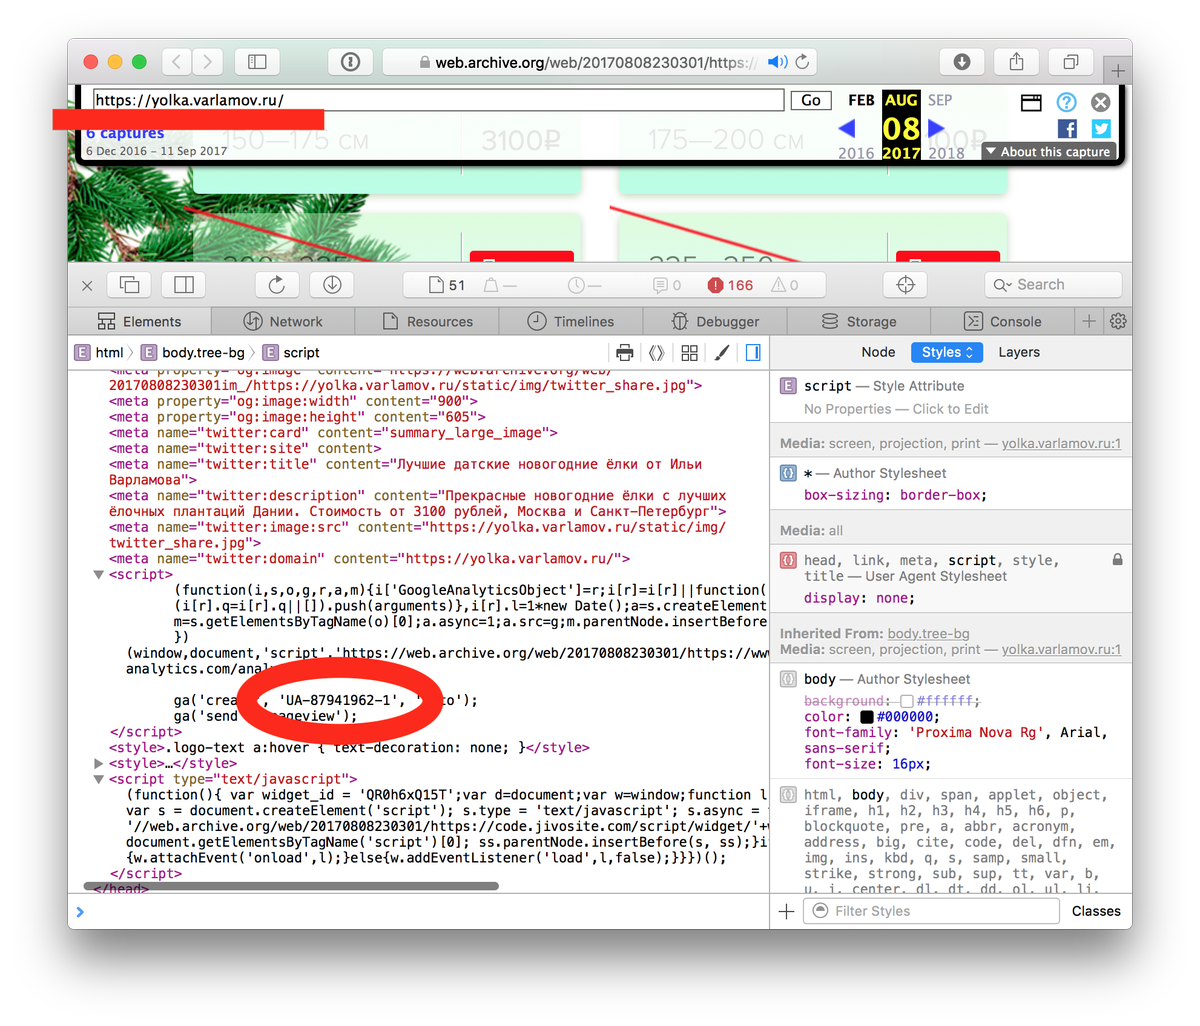The image size is (1200, 1026).
Task: Follow Inherited From body.tree-bg link
Action: 928,633
